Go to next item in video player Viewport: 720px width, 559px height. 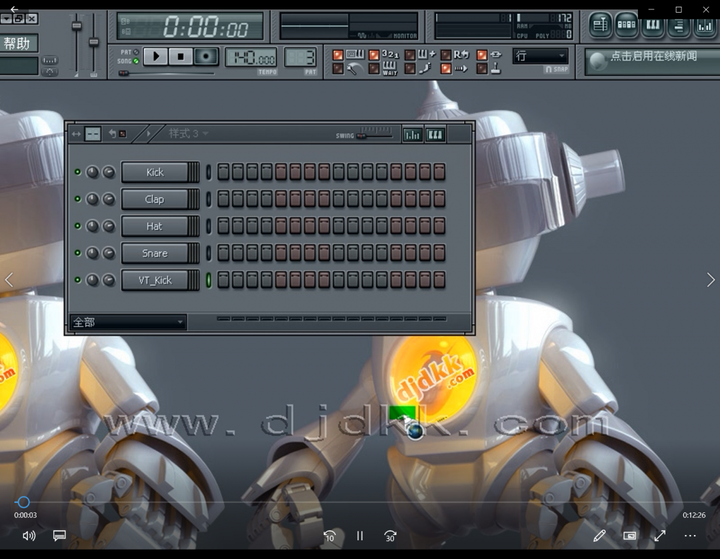tap(710, 280)
